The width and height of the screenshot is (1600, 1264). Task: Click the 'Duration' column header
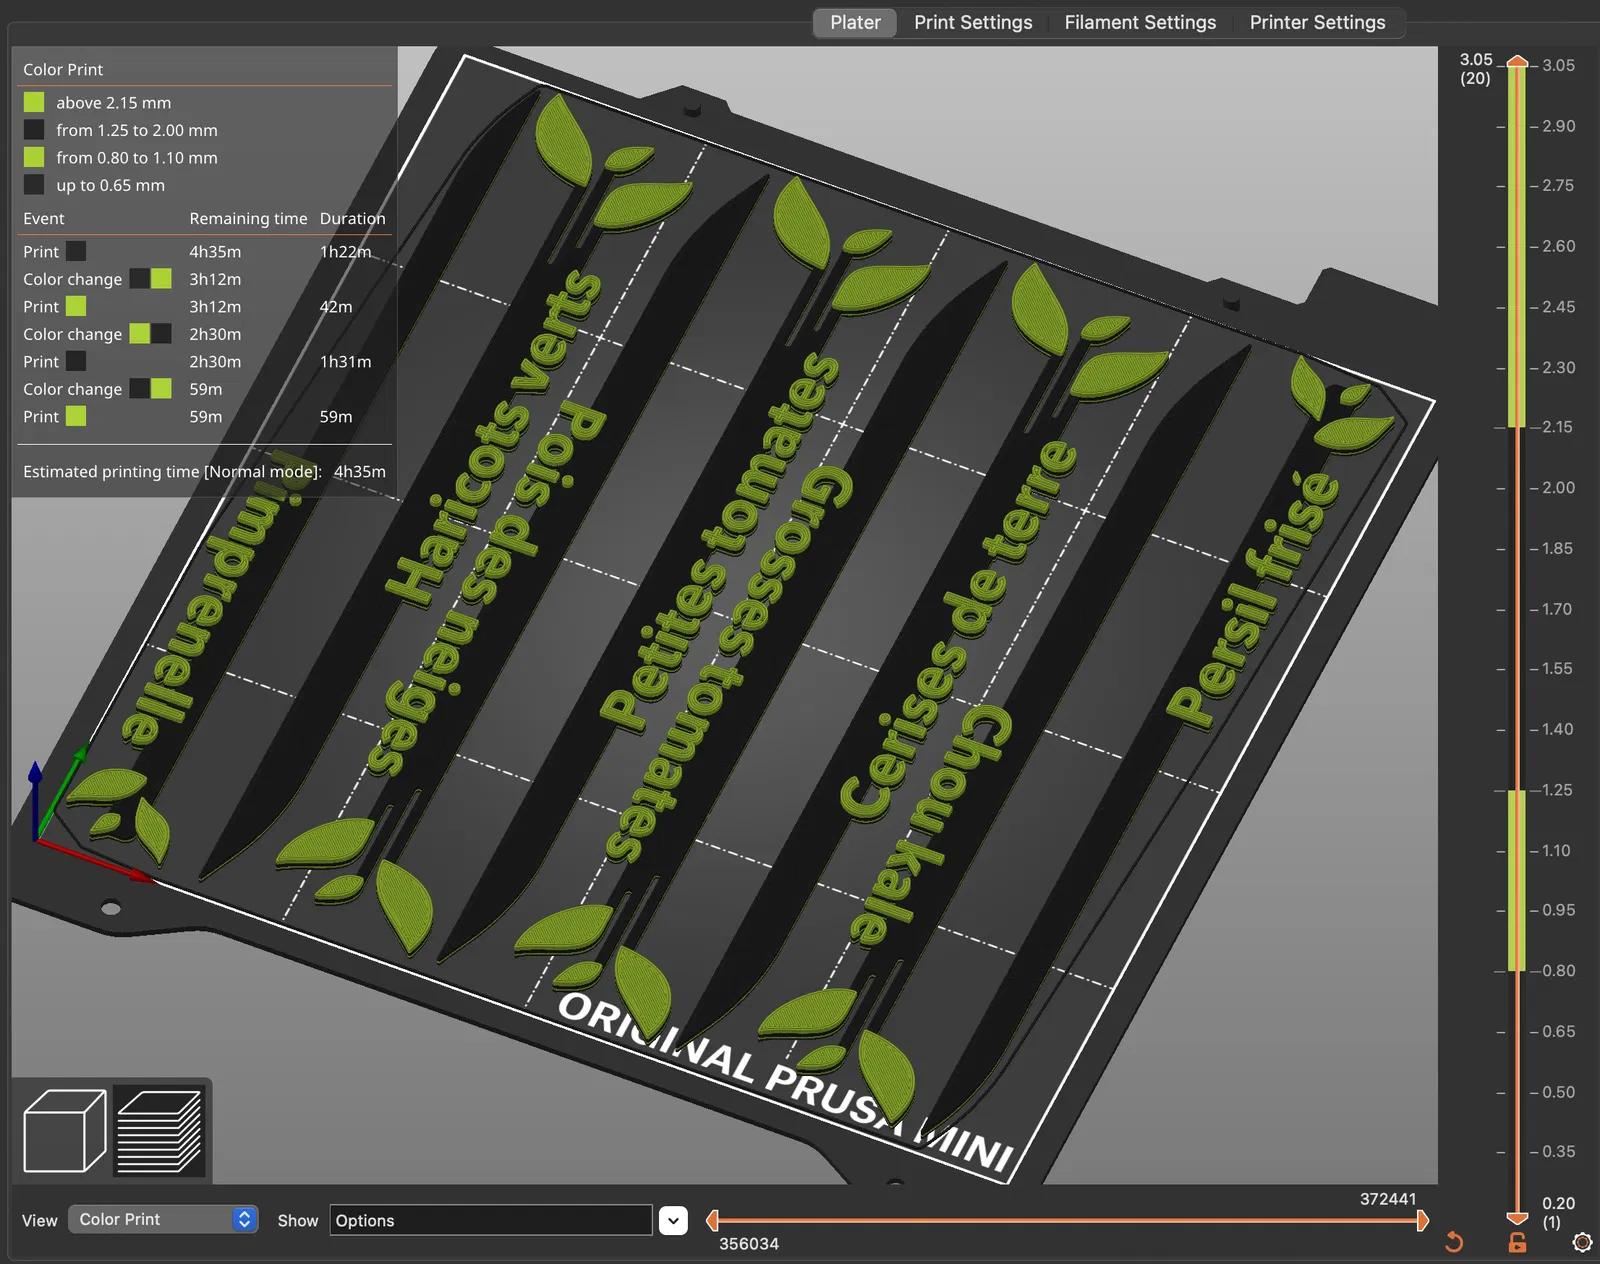click(352, 218)
